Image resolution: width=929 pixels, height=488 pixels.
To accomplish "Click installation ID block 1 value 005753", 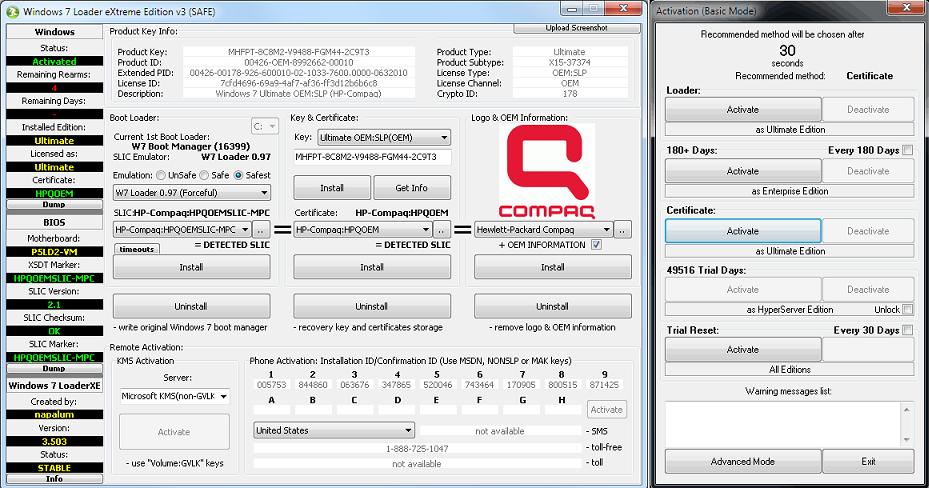I will 271,385.
